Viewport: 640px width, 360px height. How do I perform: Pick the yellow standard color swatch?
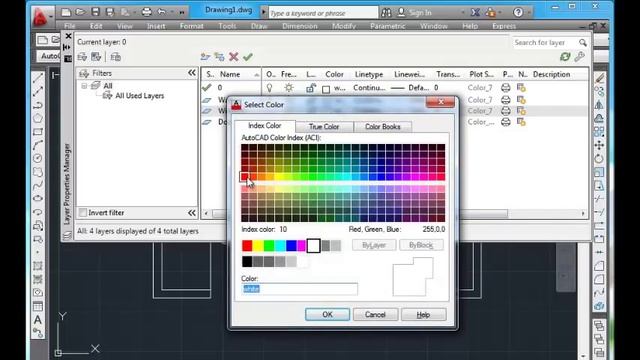258,245
